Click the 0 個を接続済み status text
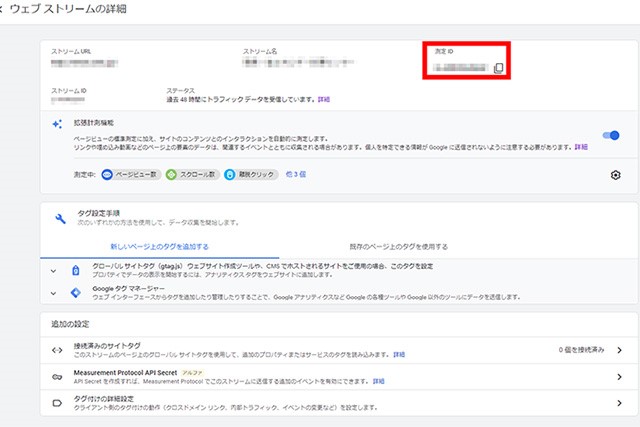 (x=581, y=350)
